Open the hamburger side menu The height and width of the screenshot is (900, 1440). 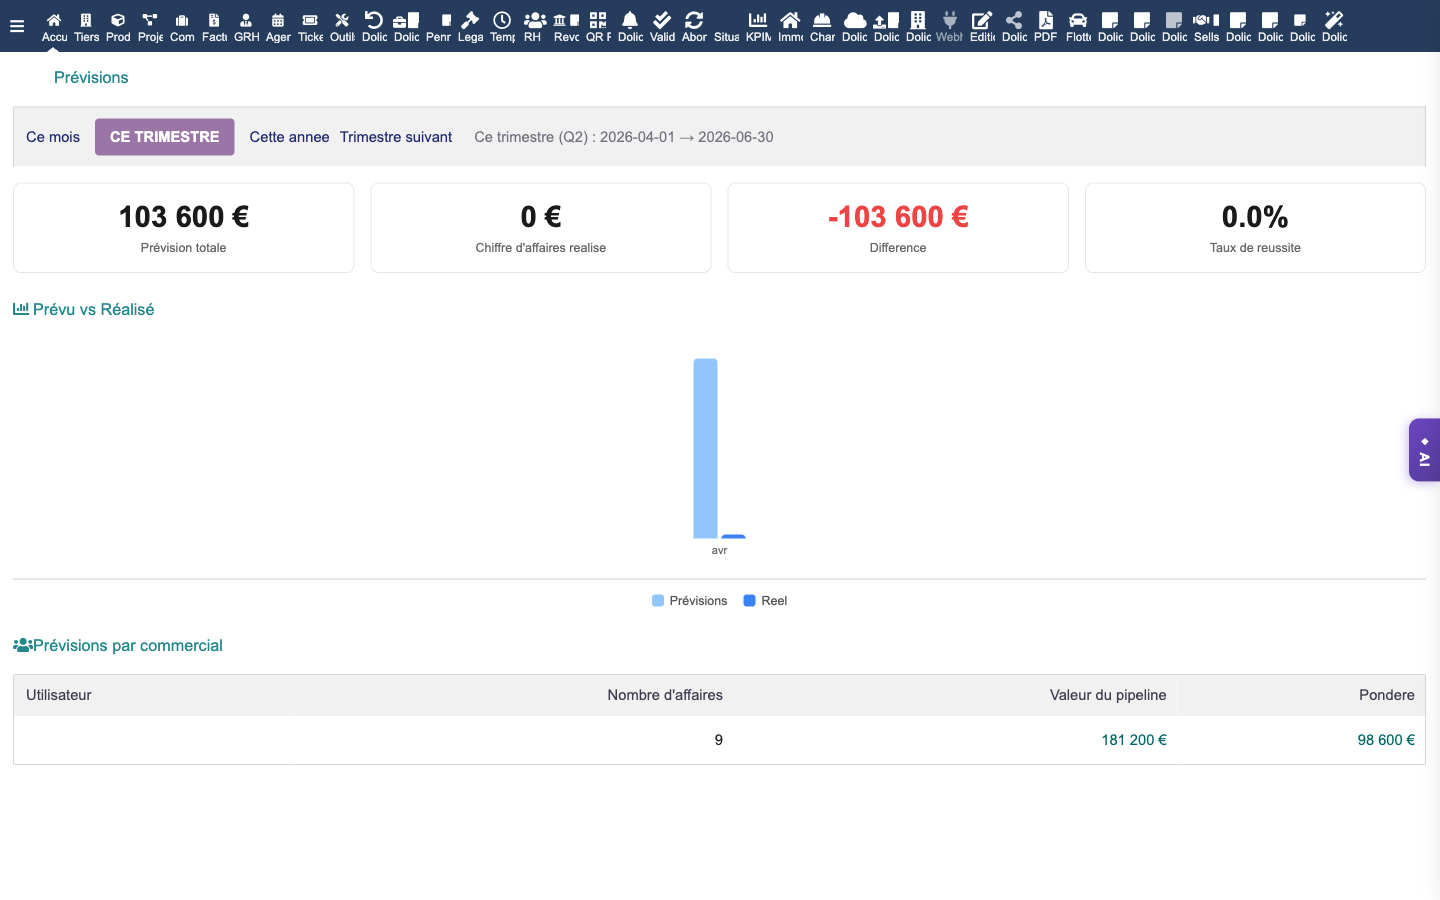[x=17, y=26]
